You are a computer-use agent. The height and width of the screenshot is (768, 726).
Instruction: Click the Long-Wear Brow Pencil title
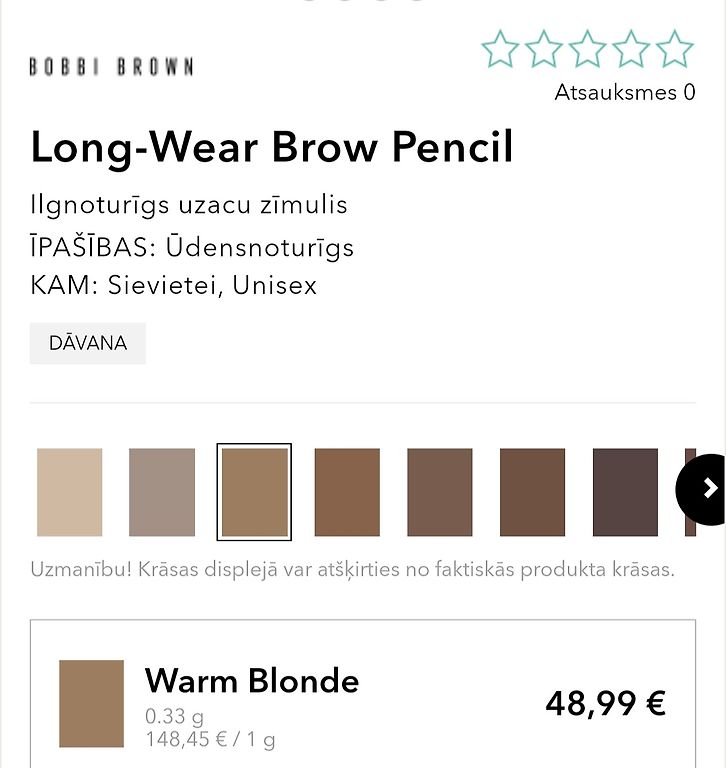pos(272,146)
